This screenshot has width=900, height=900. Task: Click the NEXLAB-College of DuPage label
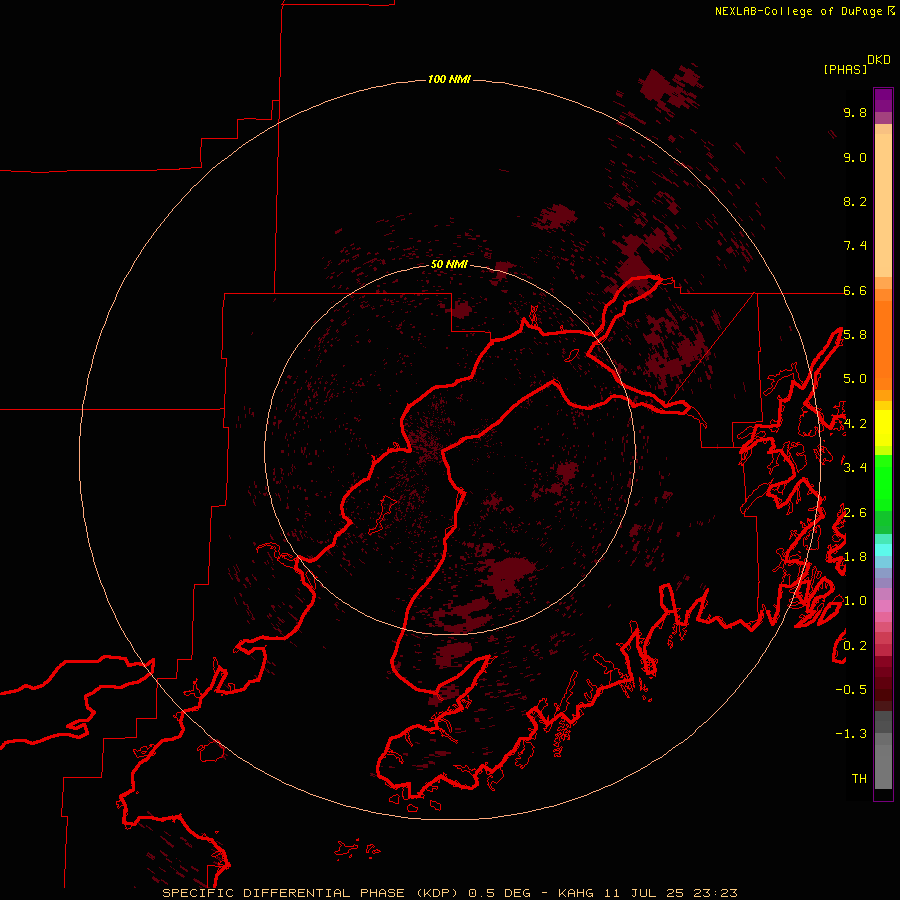click(799, 11)
